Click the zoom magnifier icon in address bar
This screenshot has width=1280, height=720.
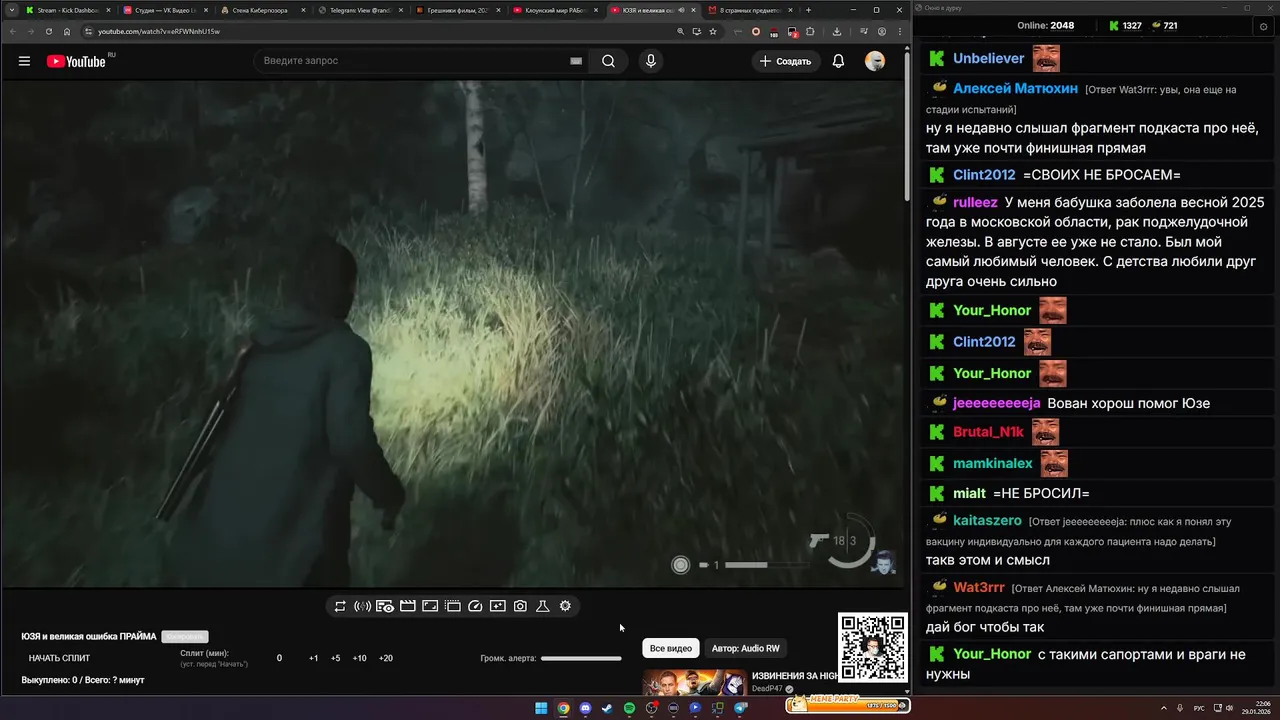tap(681, 31)
